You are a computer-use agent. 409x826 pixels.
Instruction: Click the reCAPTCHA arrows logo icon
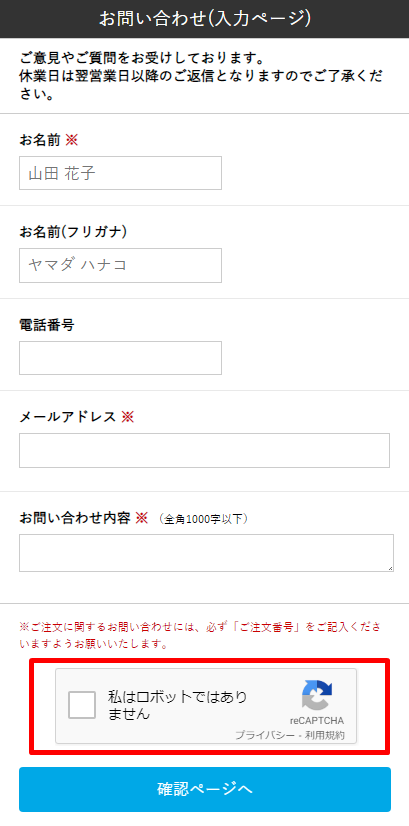point(317,695)
